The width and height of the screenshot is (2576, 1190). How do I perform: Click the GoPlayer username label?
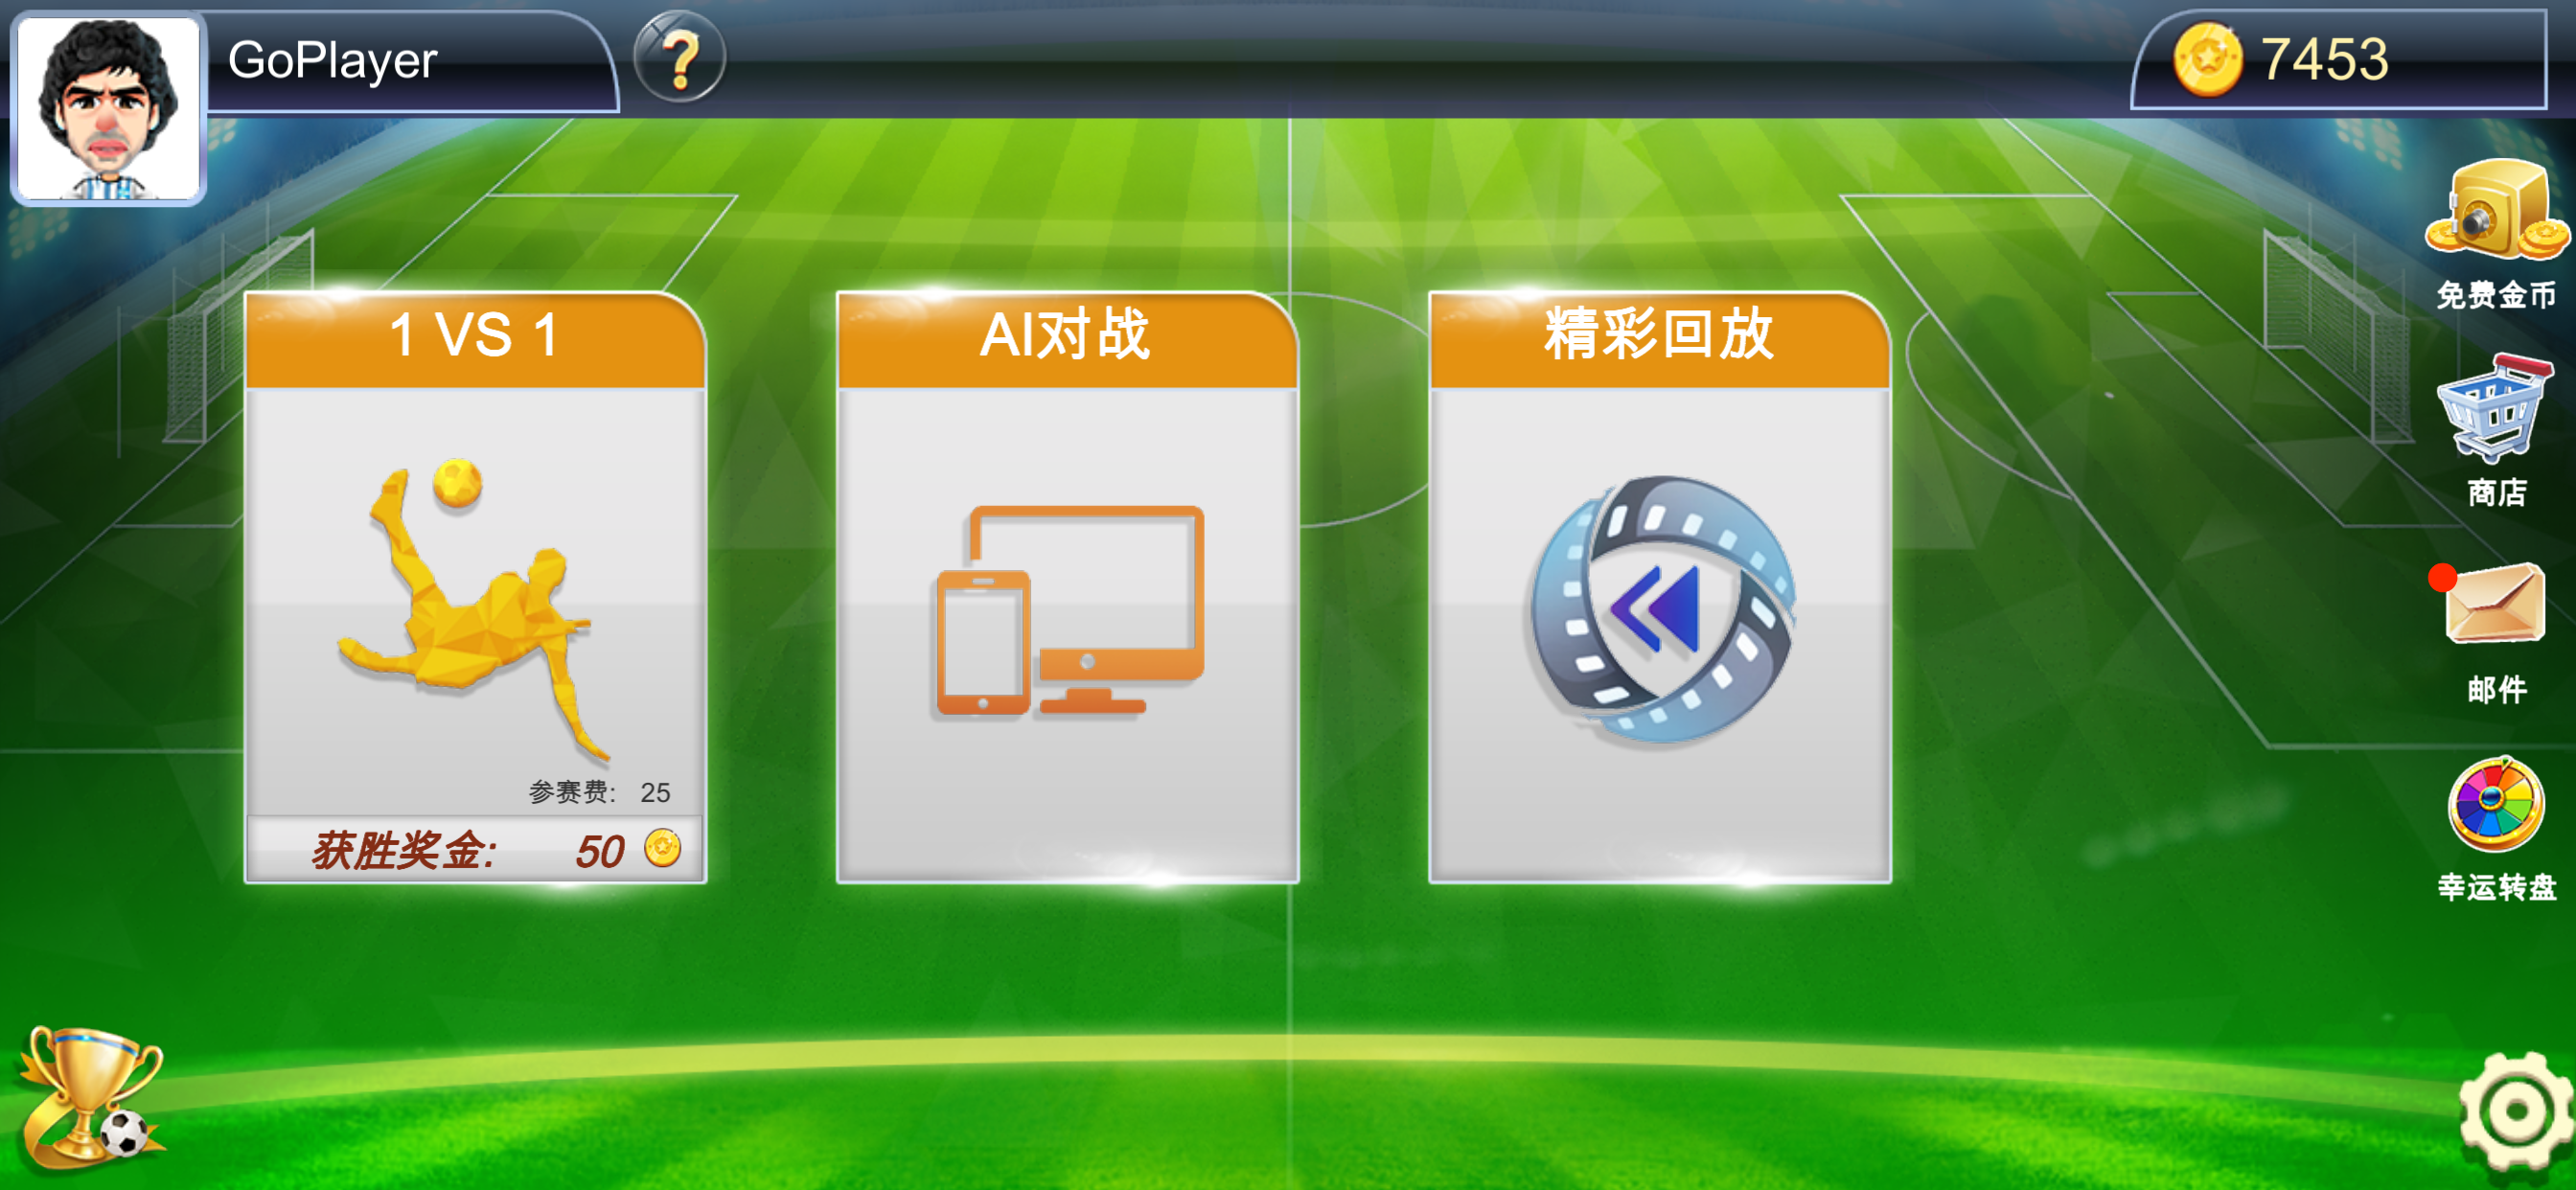tap(332, 60)
